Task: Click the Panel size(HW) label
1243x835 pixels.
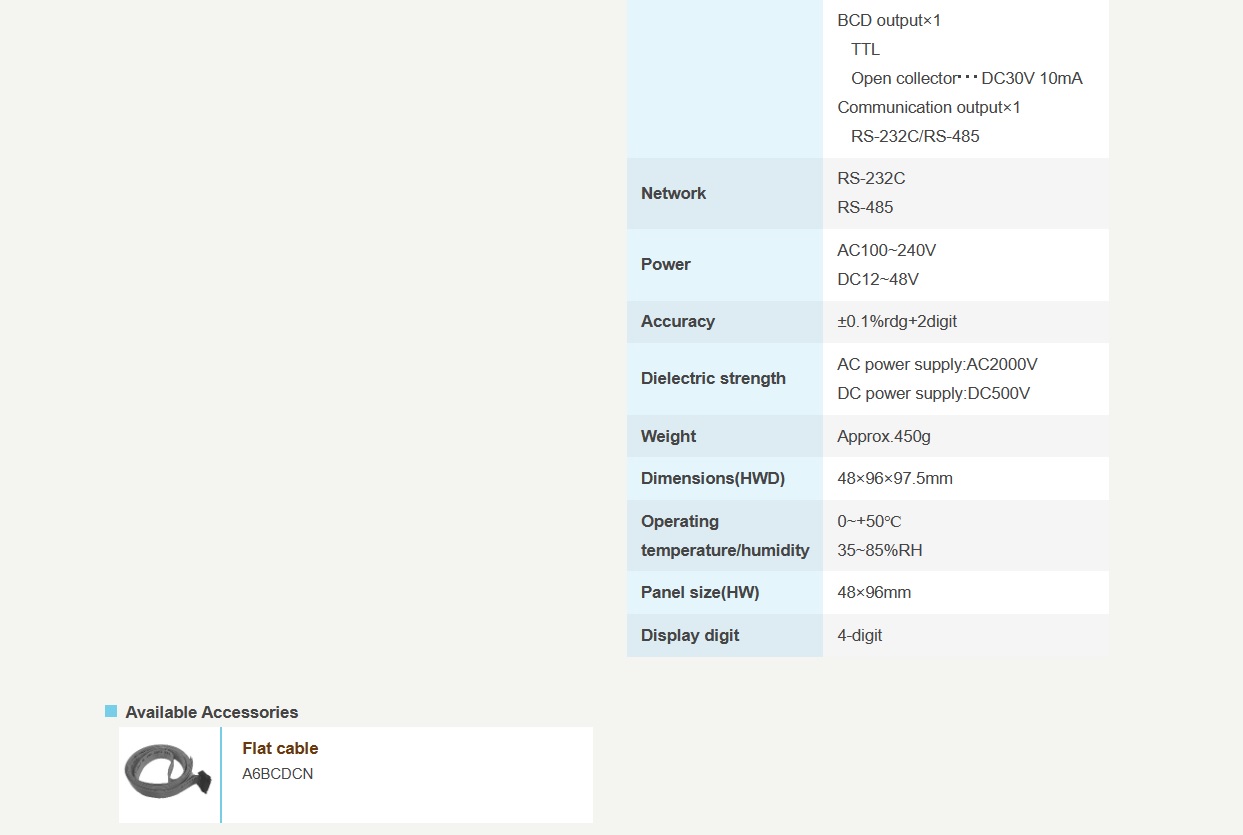Action: coord(700,592)
